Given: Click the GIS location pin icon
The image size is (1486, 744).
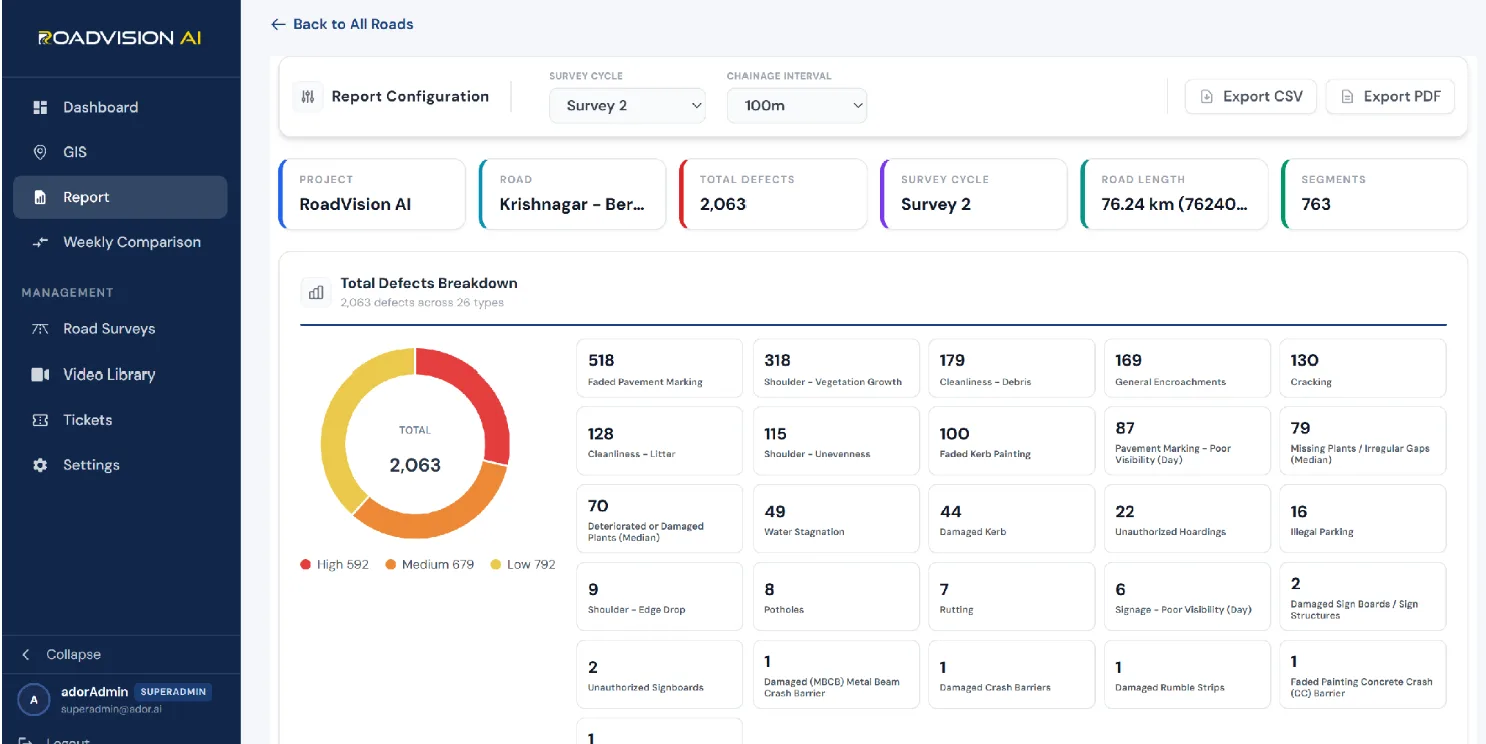Looking at the screenshot, I should pyautogui.click(x=40, y=152).
